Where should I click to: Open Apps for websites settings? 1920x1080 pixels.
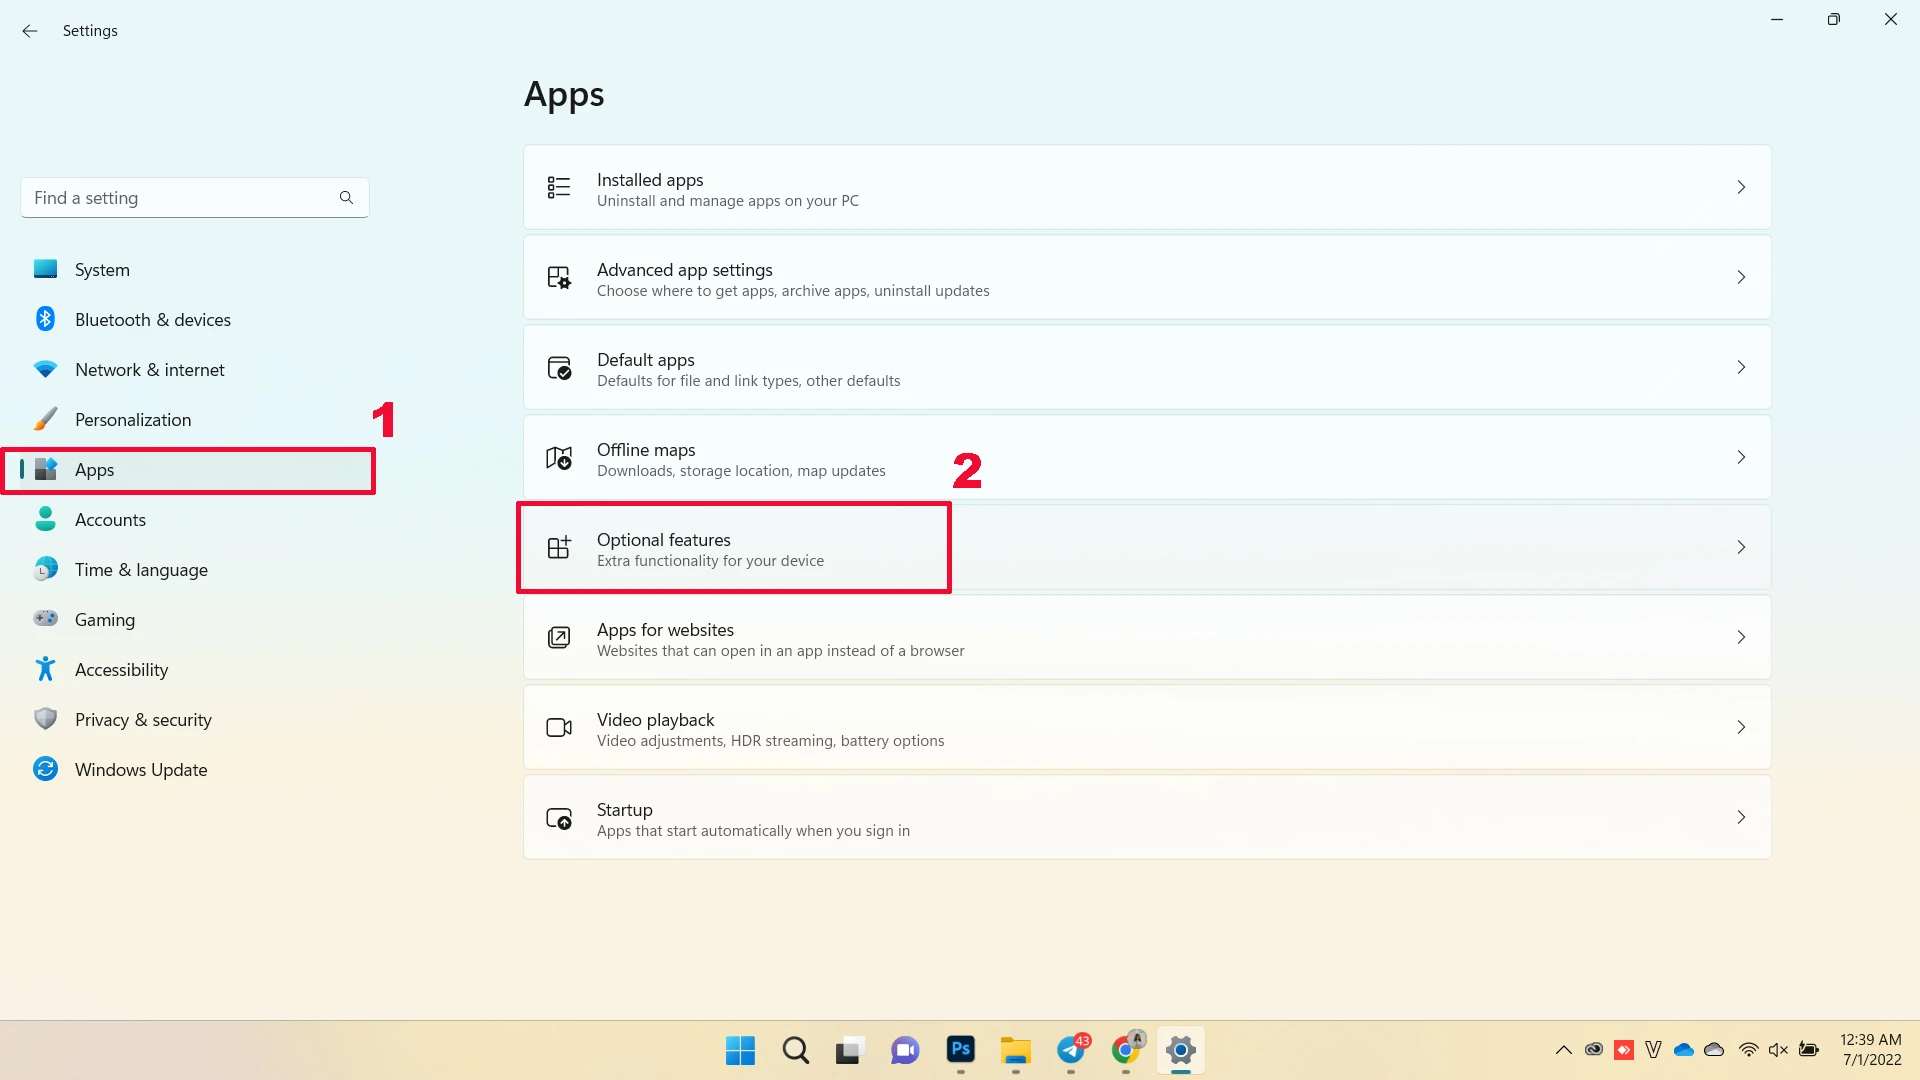1146,637
